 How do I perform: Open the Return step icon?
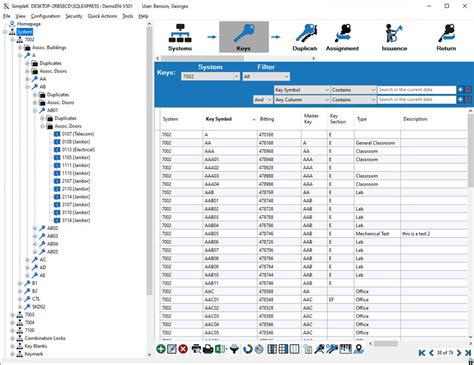[446, 37]
